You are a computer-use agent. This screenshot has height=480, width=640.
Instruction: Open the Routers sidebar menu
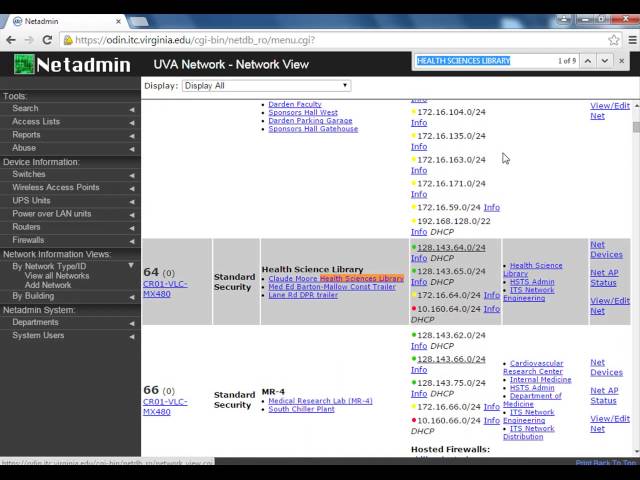pos(70,227)
